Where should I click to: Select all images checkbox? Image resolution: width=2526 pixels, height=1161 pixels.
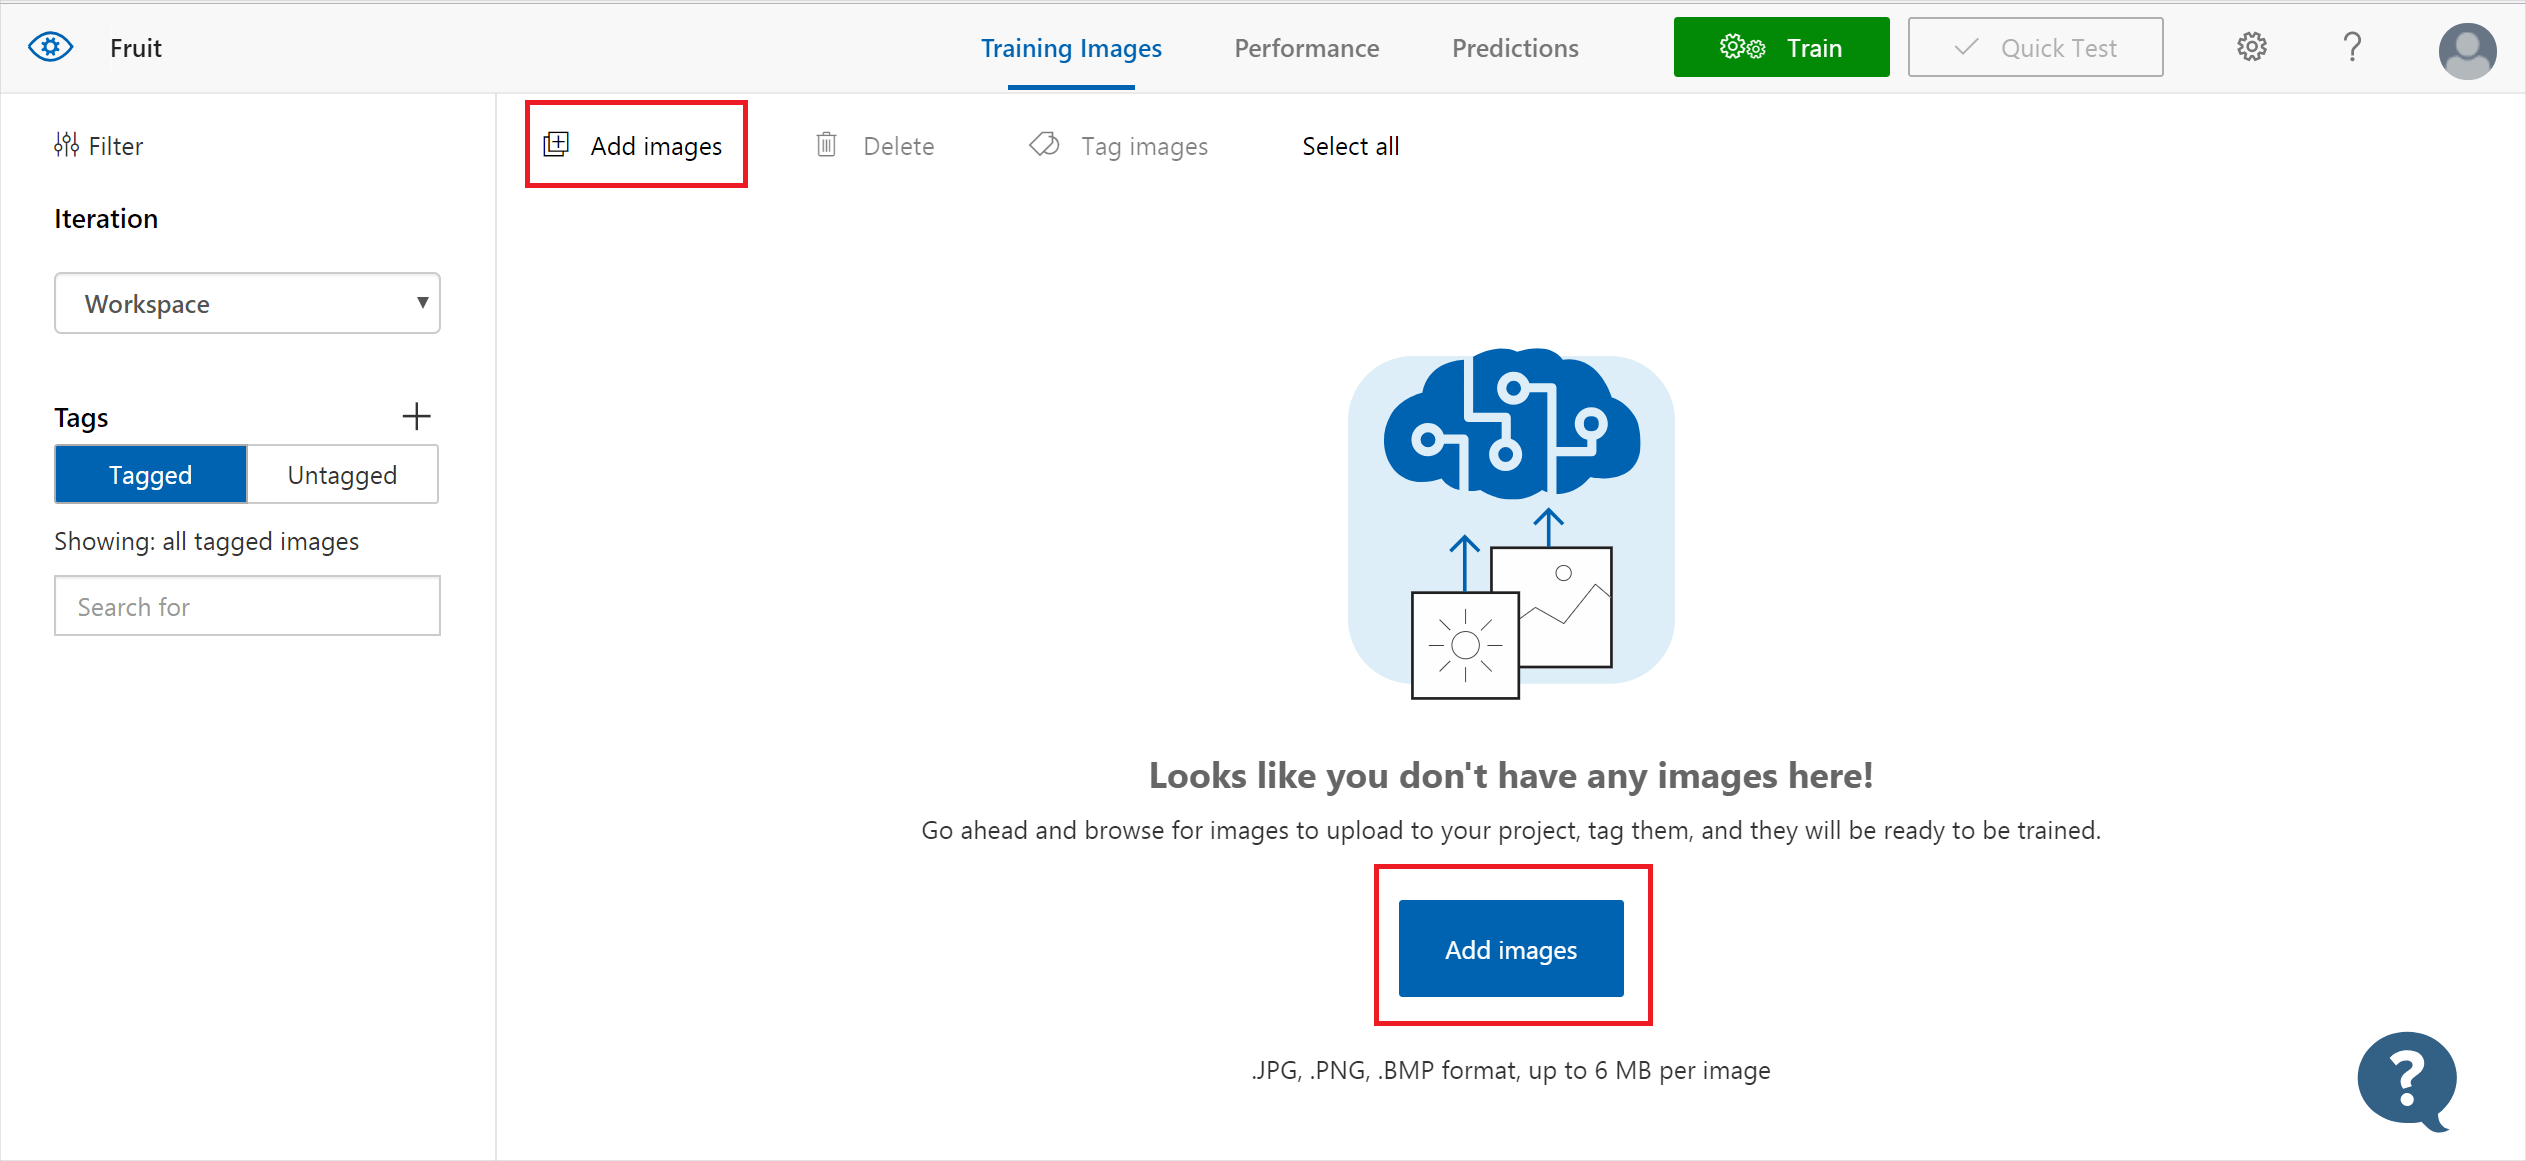tap(1352, 145)
